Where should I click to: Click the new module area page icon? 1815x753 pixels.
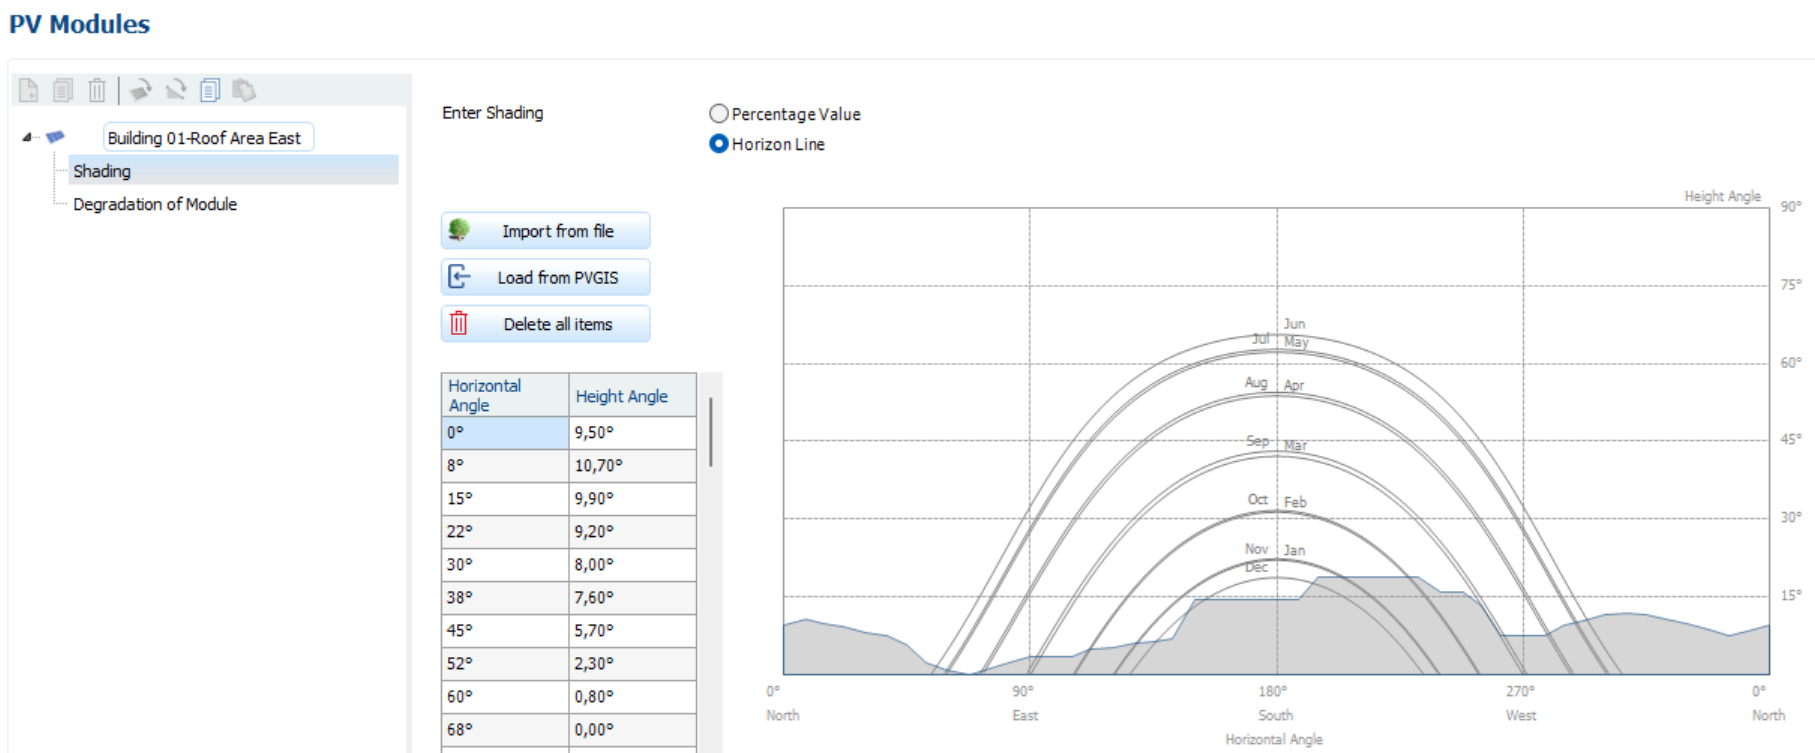29,90
